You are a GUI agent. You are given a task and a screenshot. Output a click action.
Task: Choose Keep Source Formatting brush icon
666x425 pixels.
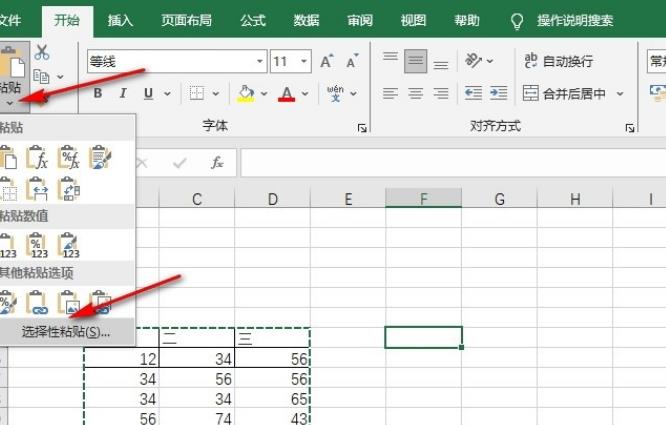pos(100,158)
